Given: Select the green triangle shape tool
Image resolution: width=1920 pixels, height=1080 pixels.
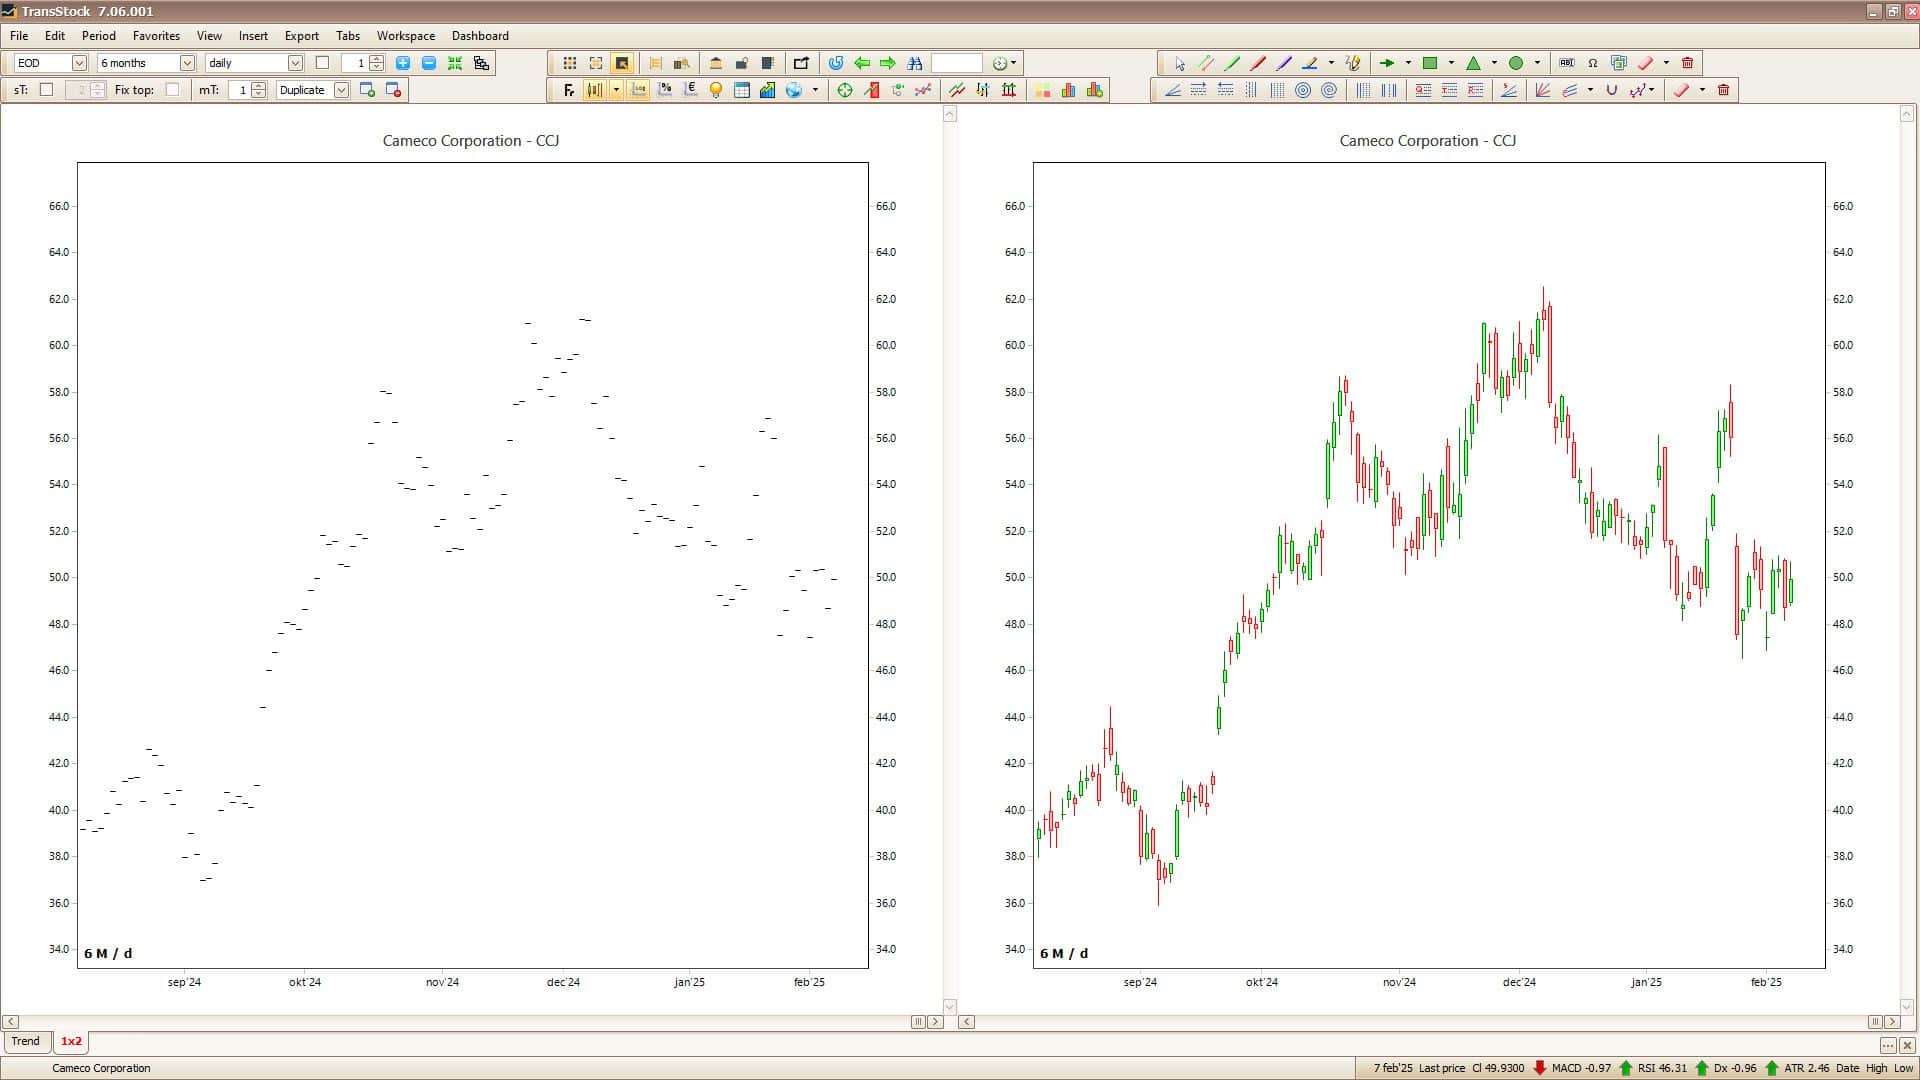Looking at the screenshot, I should [x=1473, y=63].
